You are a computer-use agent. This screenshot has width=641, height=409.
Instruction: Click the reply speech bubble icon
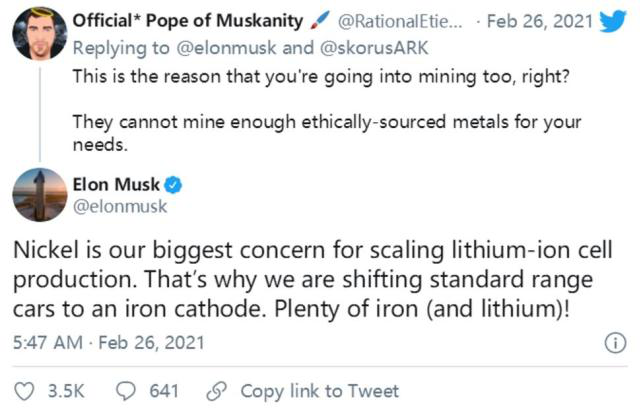click(x=127, y=391)
